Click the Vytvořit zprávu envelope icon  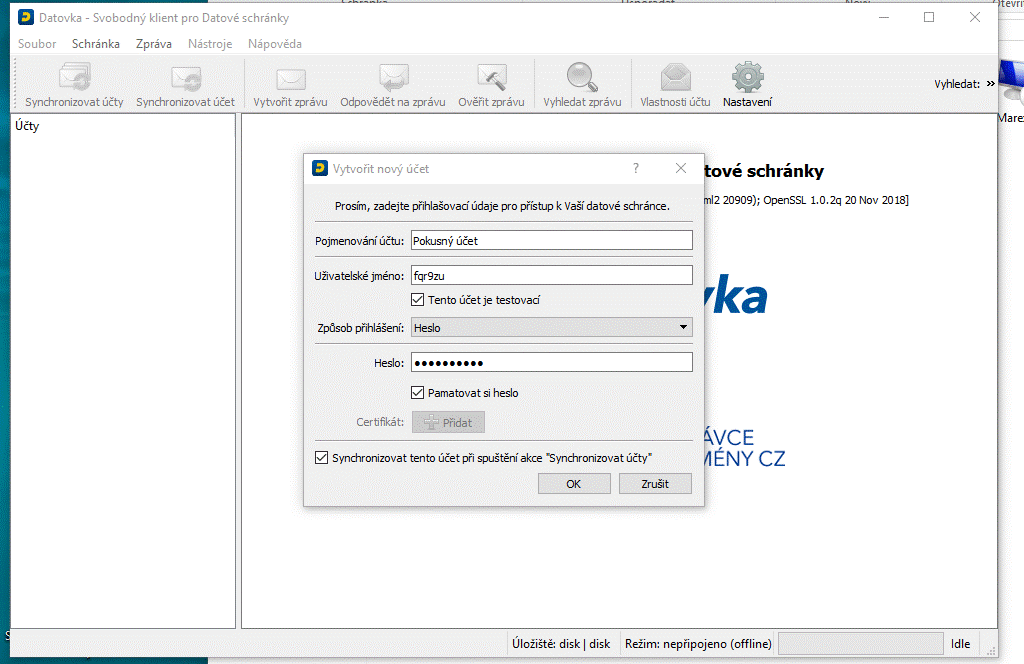tap(291, 79)
